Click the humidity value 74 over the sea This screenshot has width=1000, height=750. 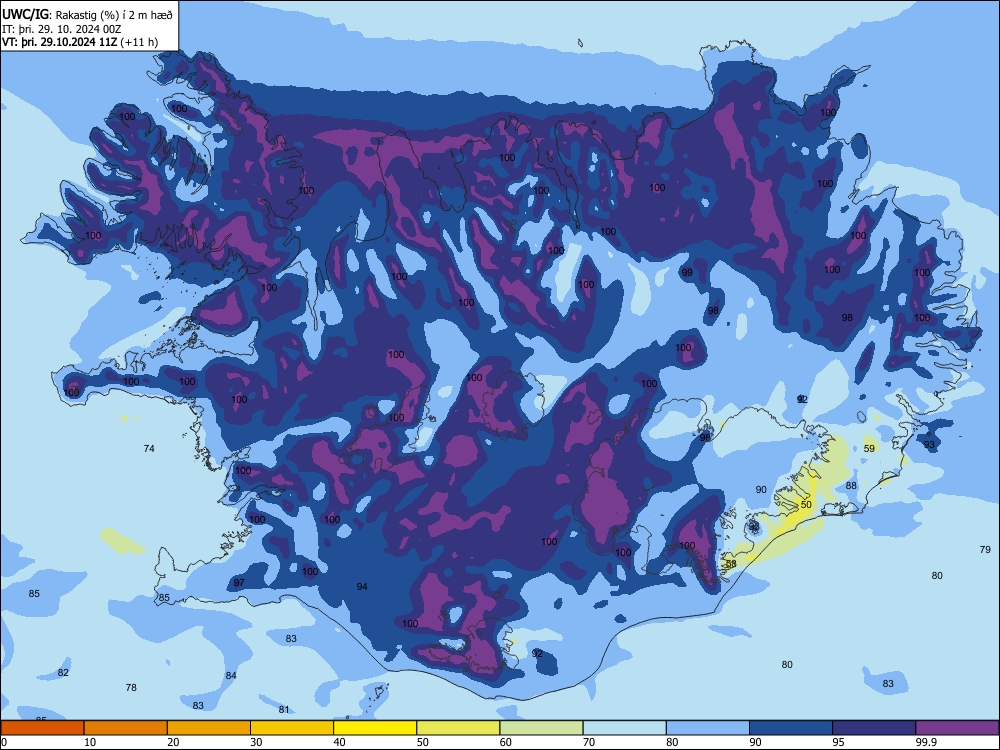point(149,448)
